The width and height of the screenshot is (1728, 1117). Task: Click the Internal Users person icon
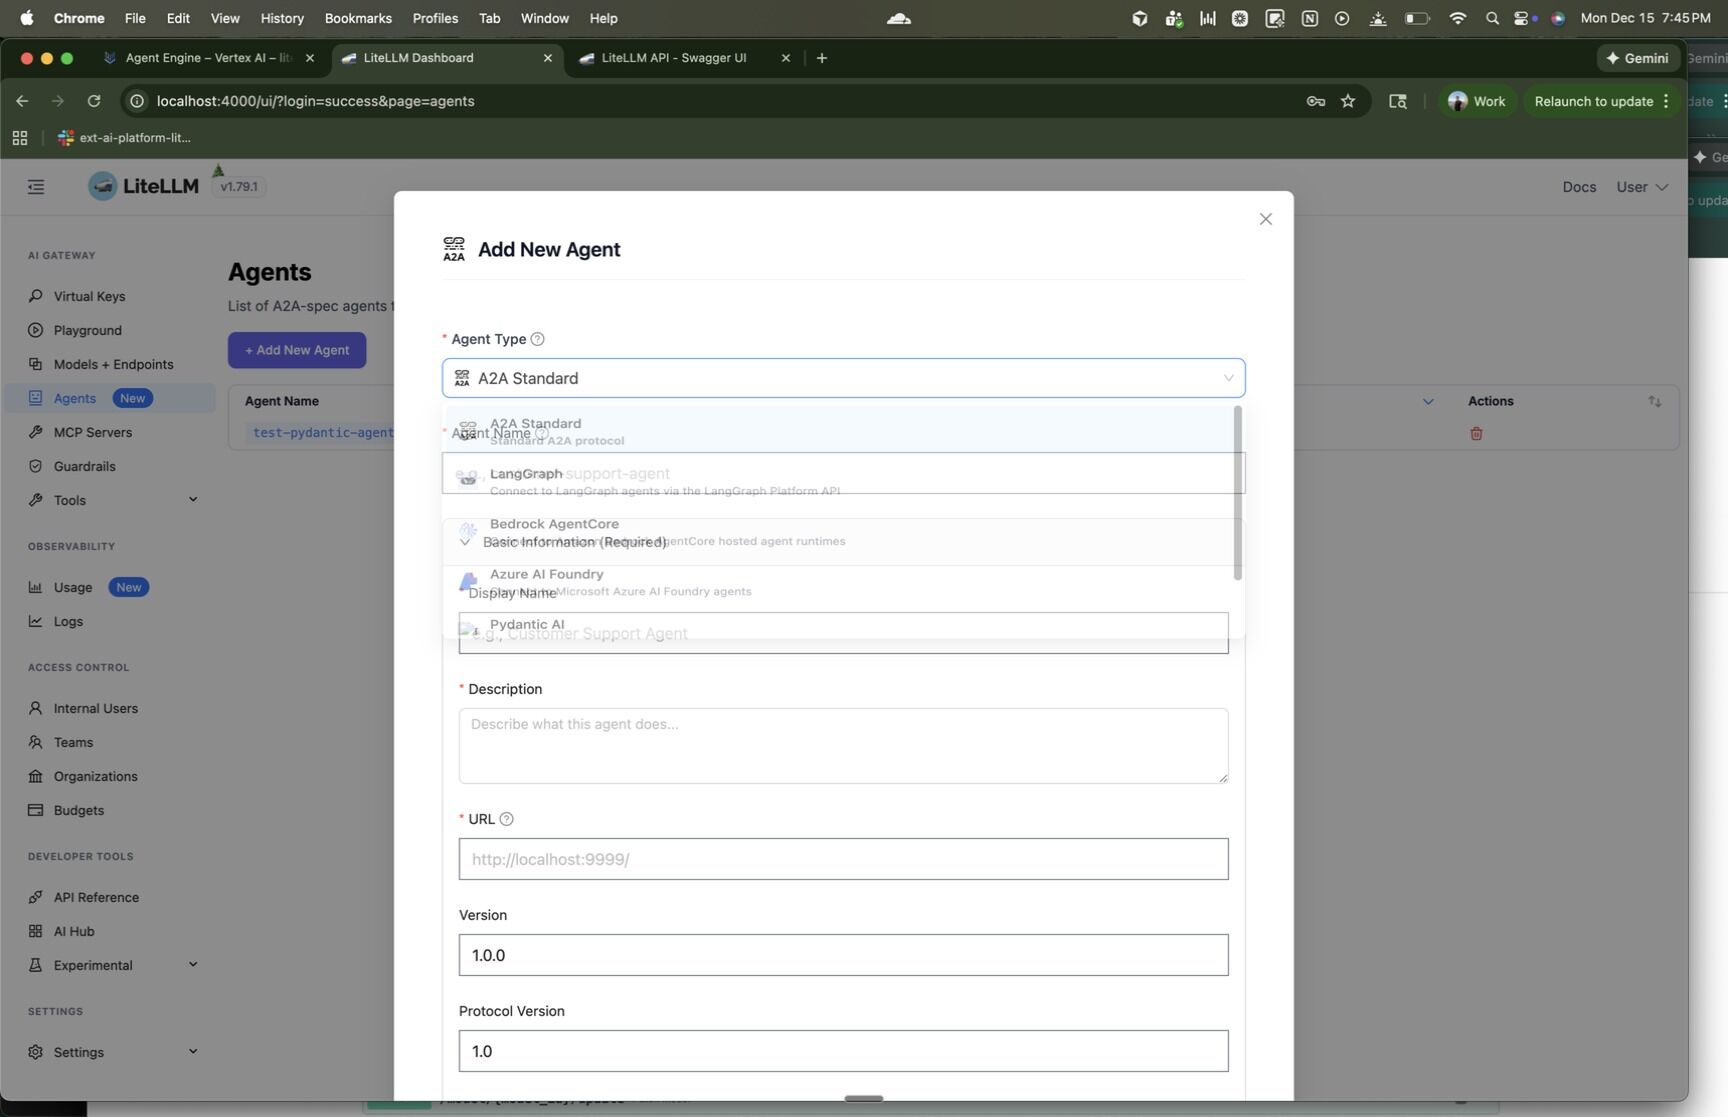point(36,708)
